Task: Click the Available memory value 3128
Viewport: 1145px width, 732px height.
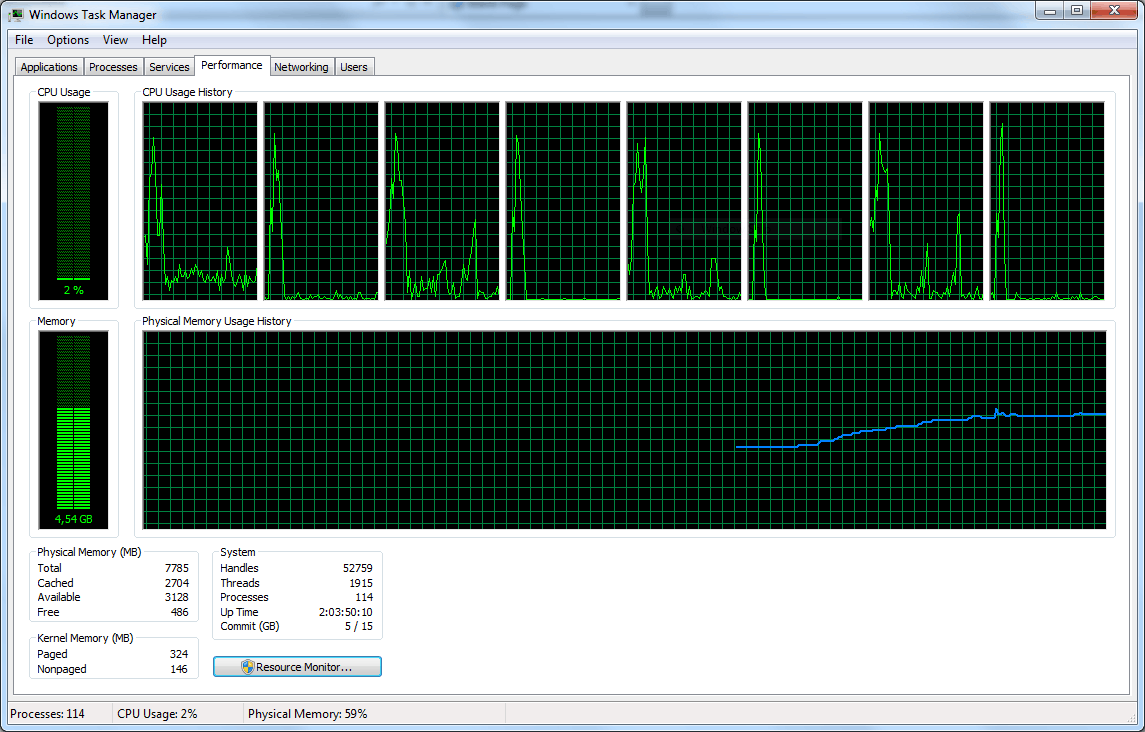Action: [x=177, y=598]
